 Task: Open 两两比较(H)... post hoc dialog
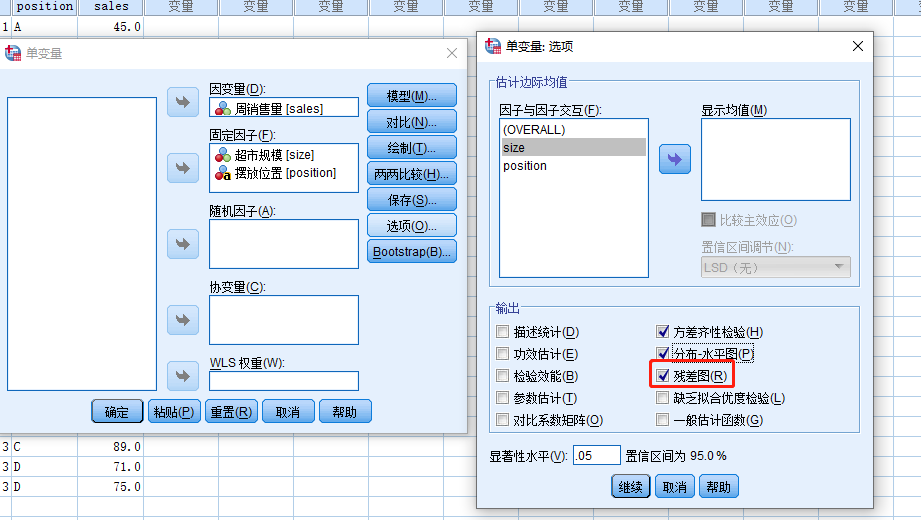(x=412, y=173)
